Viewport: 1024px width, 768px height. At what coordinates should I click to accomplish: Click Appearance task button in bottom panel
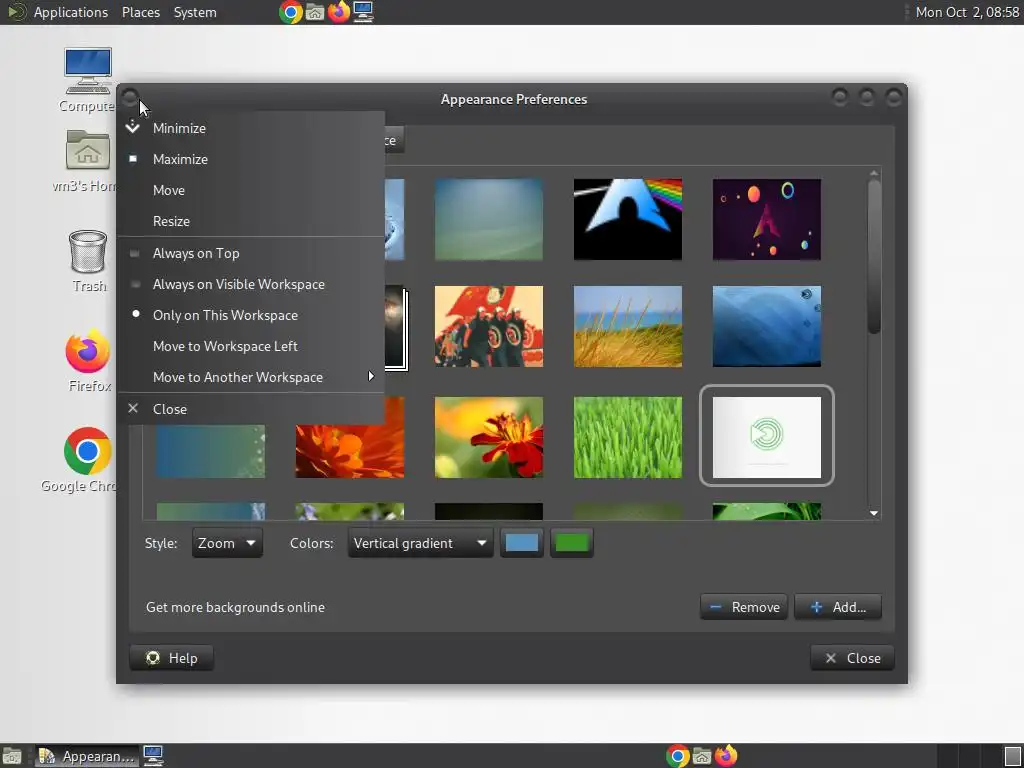click(87, 756)
